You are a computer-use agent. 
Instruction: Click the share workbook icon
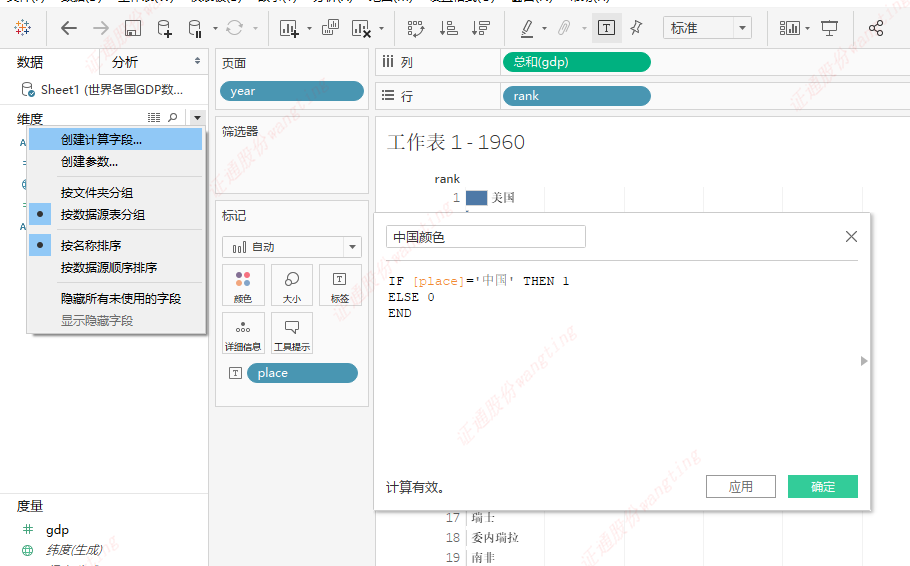pyautogui.click(x=876, y=28)
